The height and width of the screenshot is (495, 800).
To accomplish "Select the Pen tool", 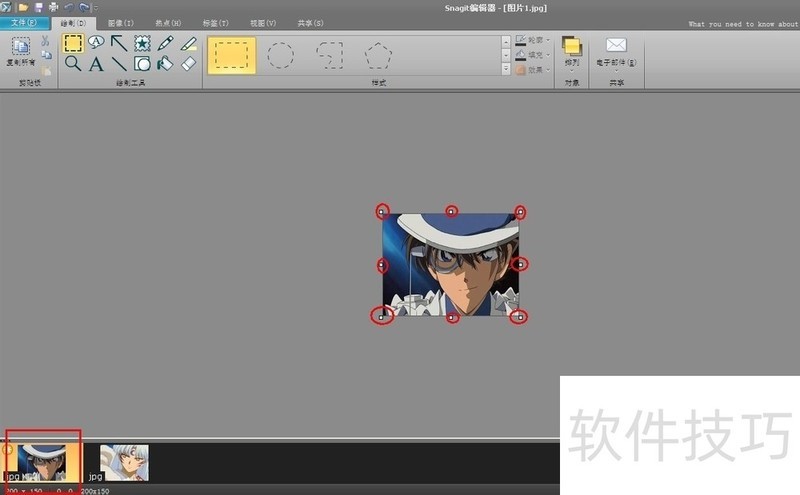I will [165, 43].
